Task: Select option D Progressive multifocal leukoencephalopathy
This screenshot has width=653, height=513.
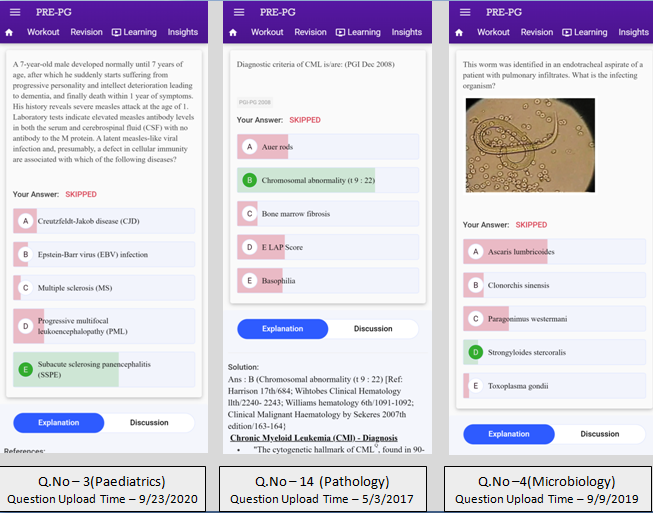Action: [104, 326]
